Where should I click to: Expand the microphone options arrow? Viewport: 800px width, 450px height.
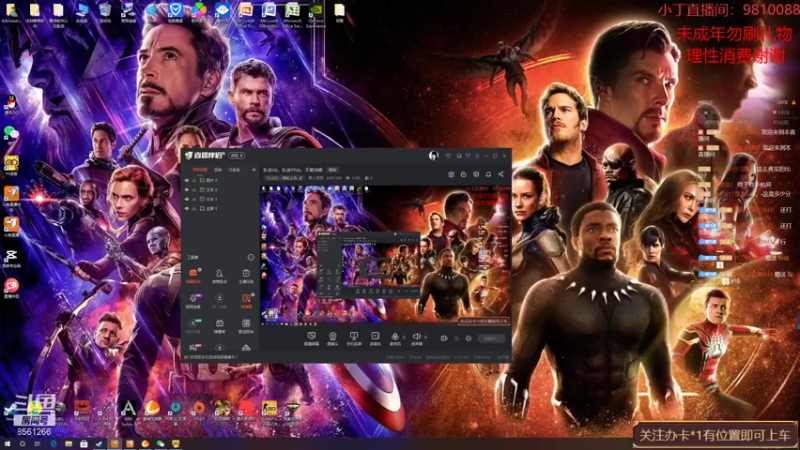point(404,337)
